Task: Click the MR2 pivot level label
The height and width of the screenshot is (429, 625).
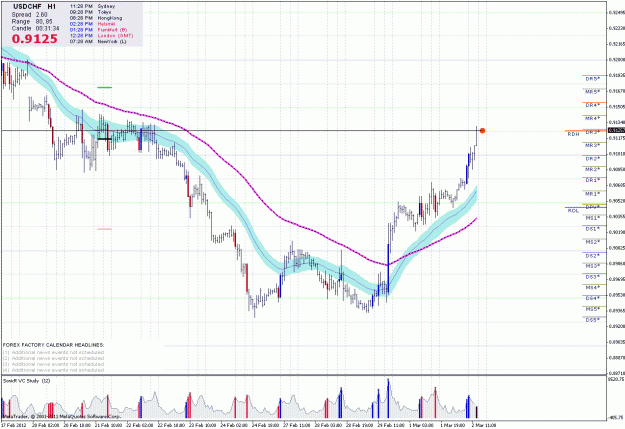Action: [x=593, y=170]
